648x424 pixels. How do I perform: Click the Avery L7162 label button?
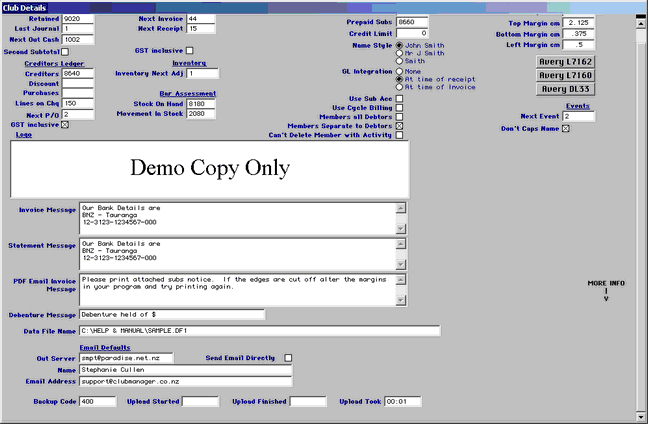pos(567,61)
